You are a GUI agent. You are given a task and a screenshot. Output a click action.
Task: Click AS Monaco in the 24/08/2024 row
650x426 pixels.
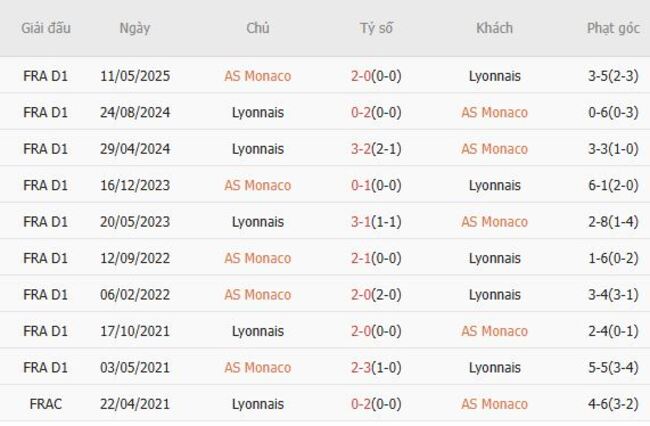click(494, 112)
